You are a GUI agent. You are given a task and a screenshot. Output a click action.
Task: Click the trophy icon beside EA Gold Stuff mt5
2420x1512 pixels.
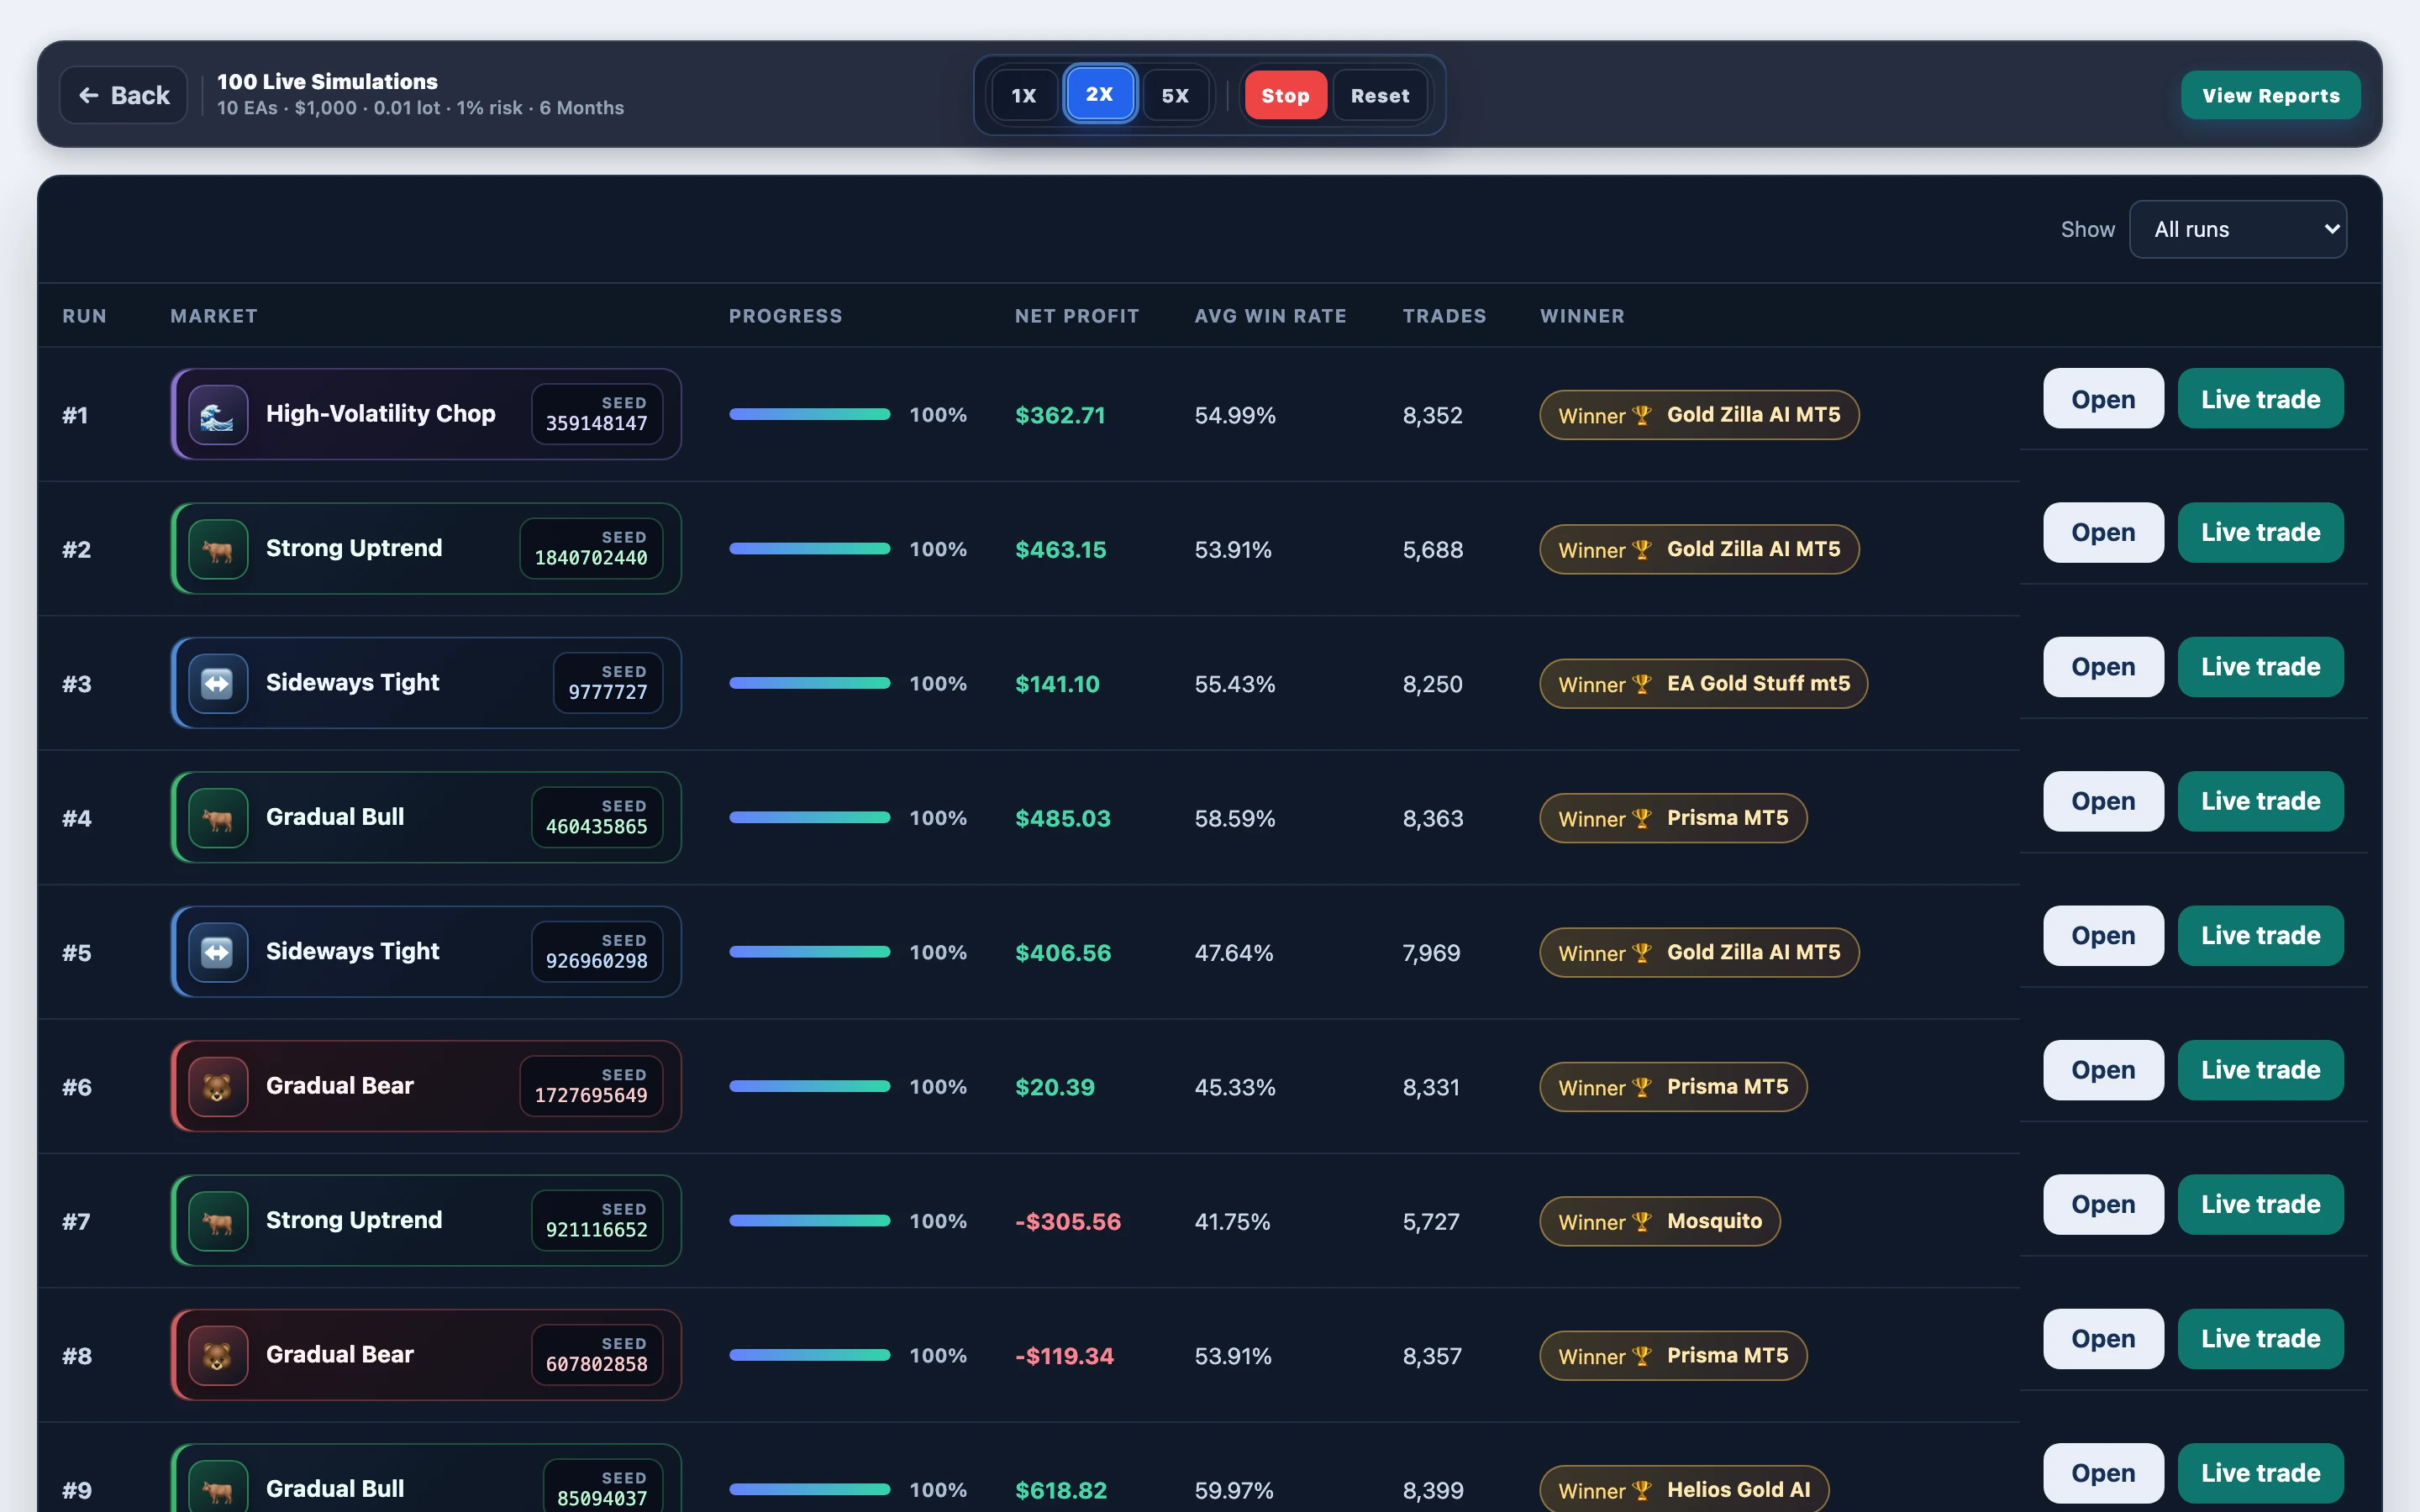click(1642, 684)
